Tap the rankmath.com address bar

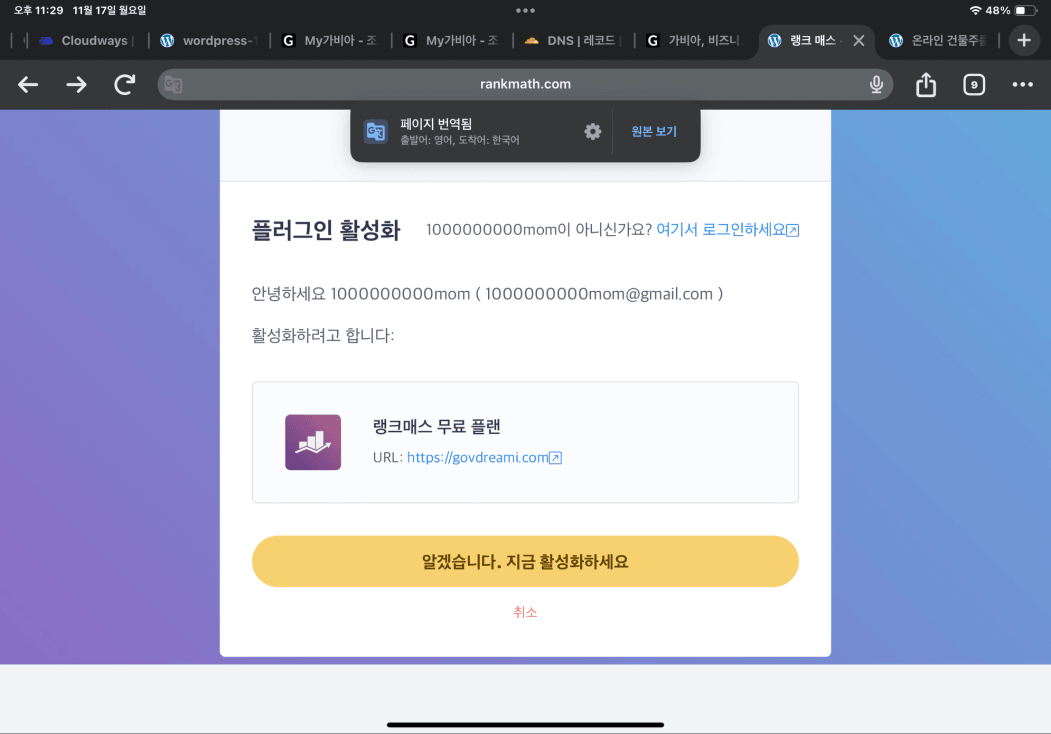click(x=525, y=85)
